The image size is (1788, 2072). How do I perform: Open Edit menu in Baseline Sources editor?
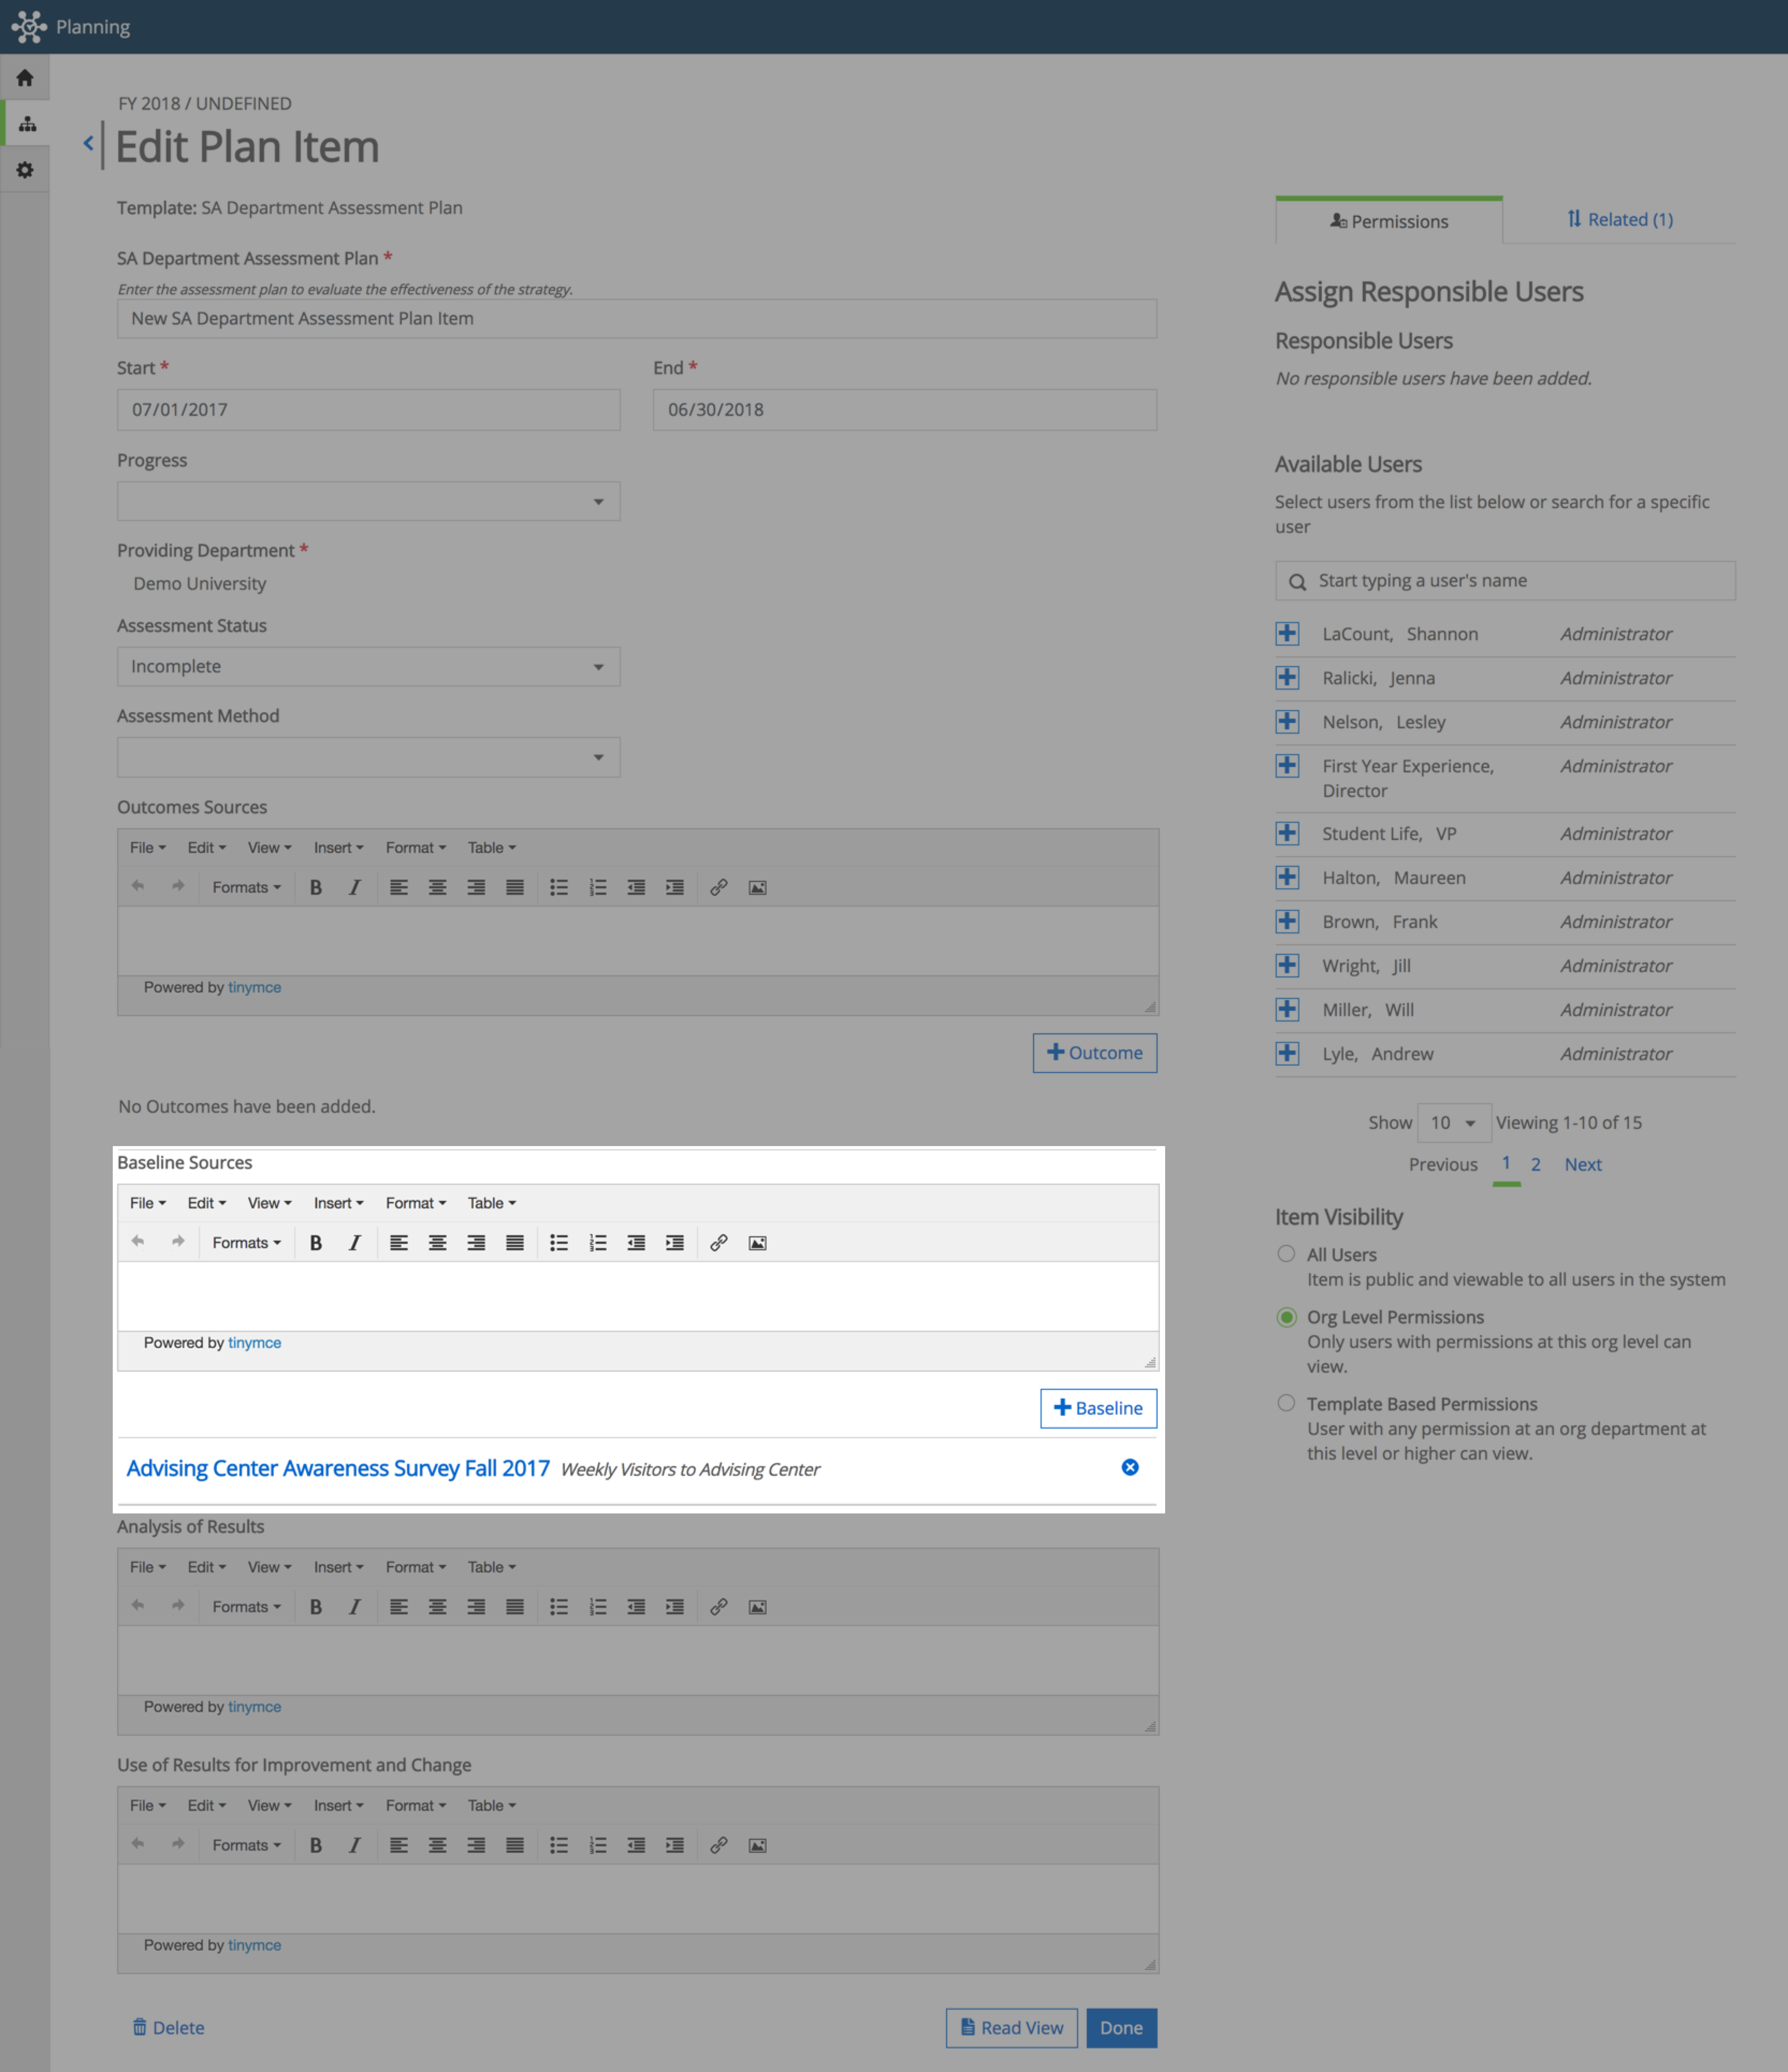coord(207,1203)
